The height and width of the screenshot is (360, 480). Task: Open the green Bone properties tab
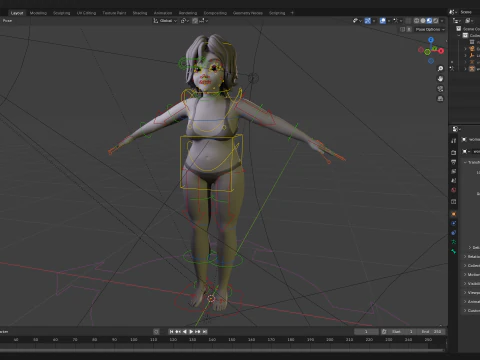point(453,251)
